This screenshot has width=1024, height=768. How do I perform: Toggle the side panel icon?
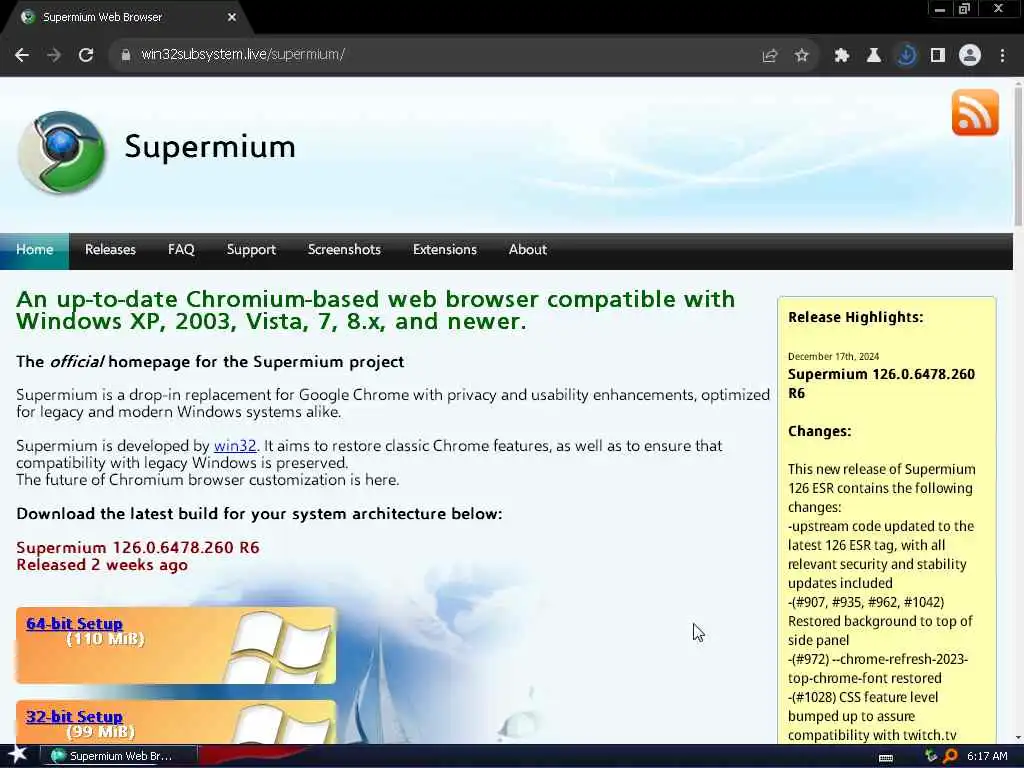point(938,56)
